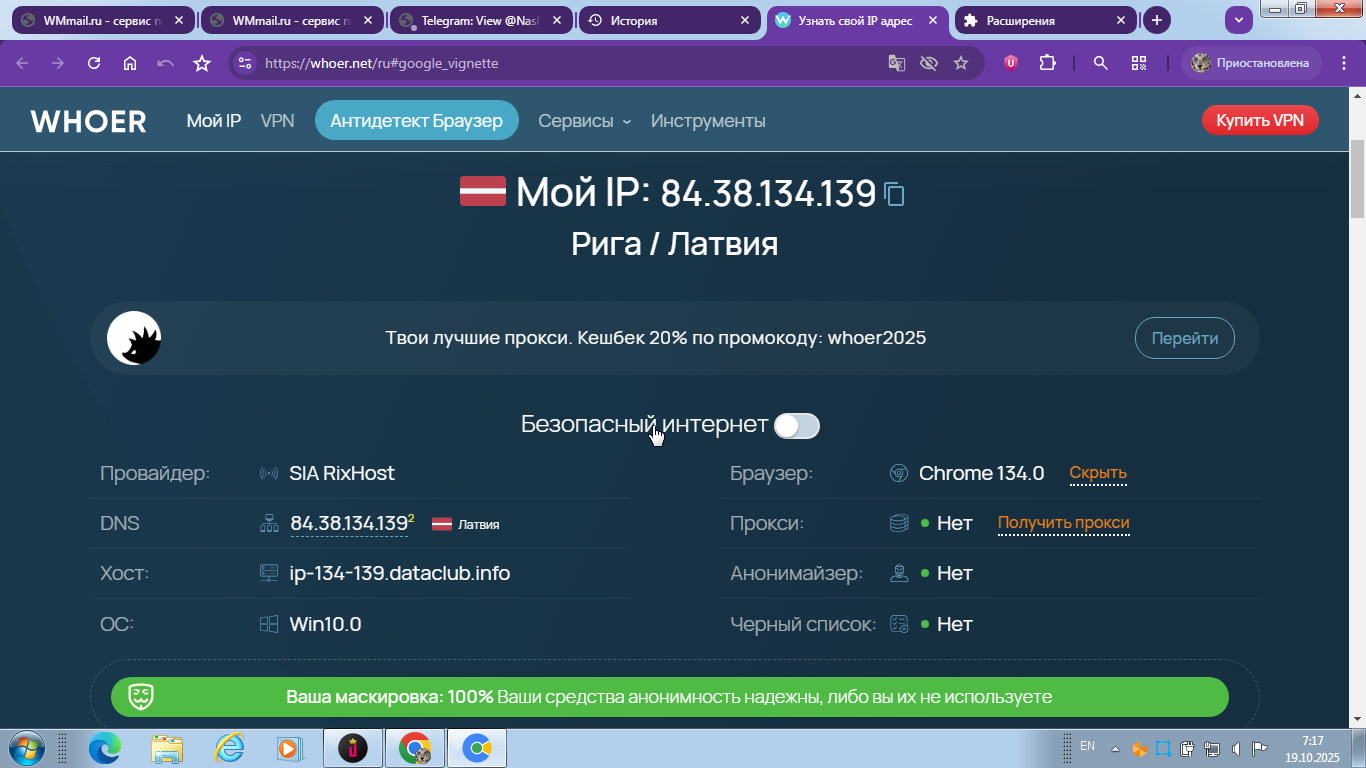The height and width of the screenshot is (768, 1366).
Task: Click the Перейти button in promo banner
Action: click(1185, 338)
